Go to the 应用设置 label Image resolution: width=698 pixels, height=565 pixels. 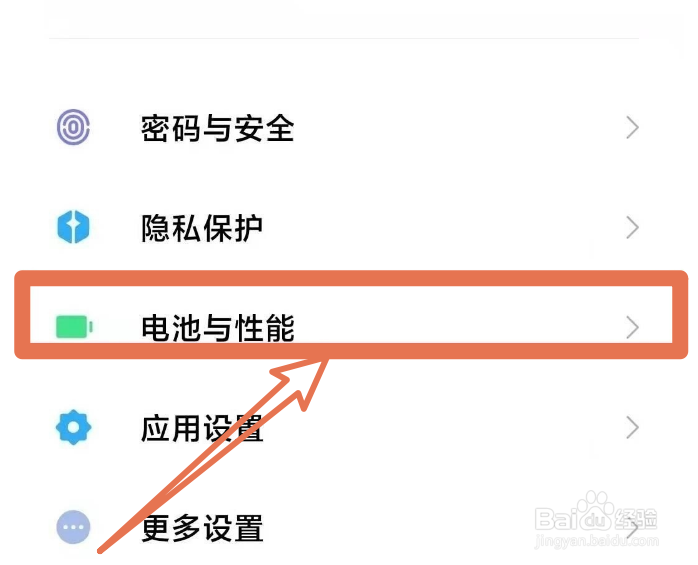(202, 428)
